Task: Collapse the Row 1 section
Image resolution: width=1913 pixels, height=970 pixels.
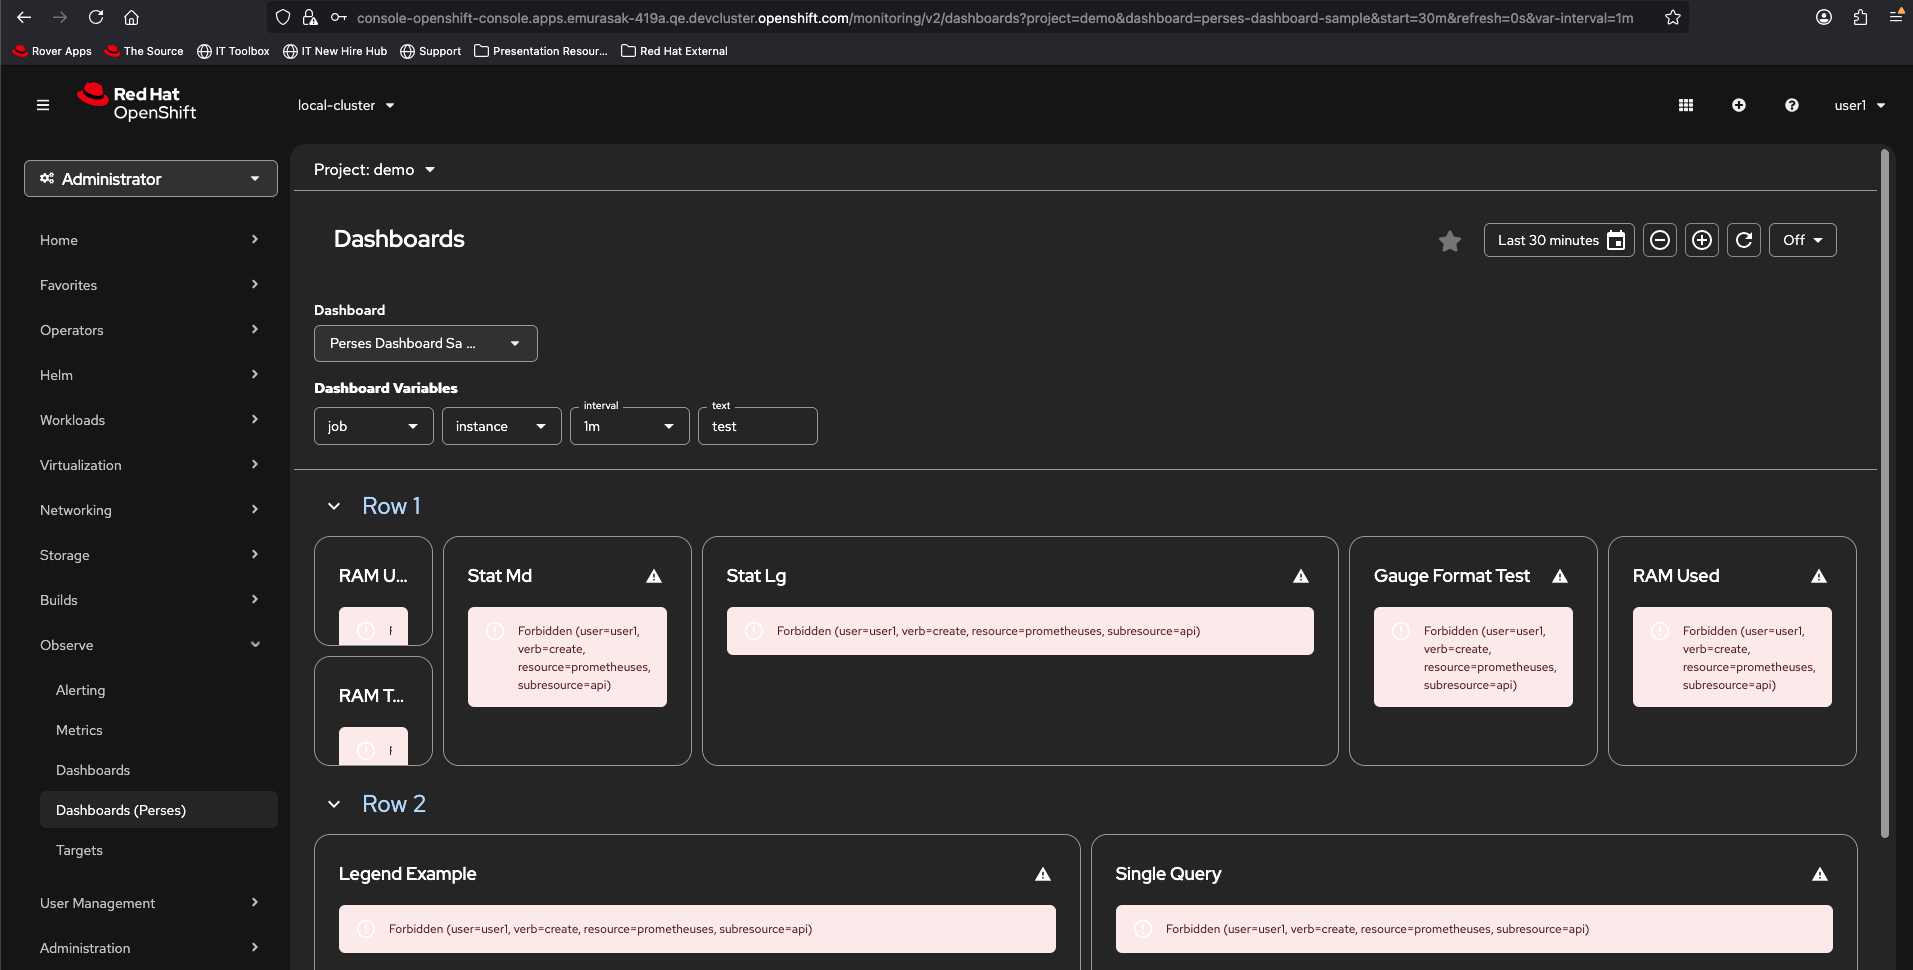Action: pyautogui.click(x=334, y=506)
